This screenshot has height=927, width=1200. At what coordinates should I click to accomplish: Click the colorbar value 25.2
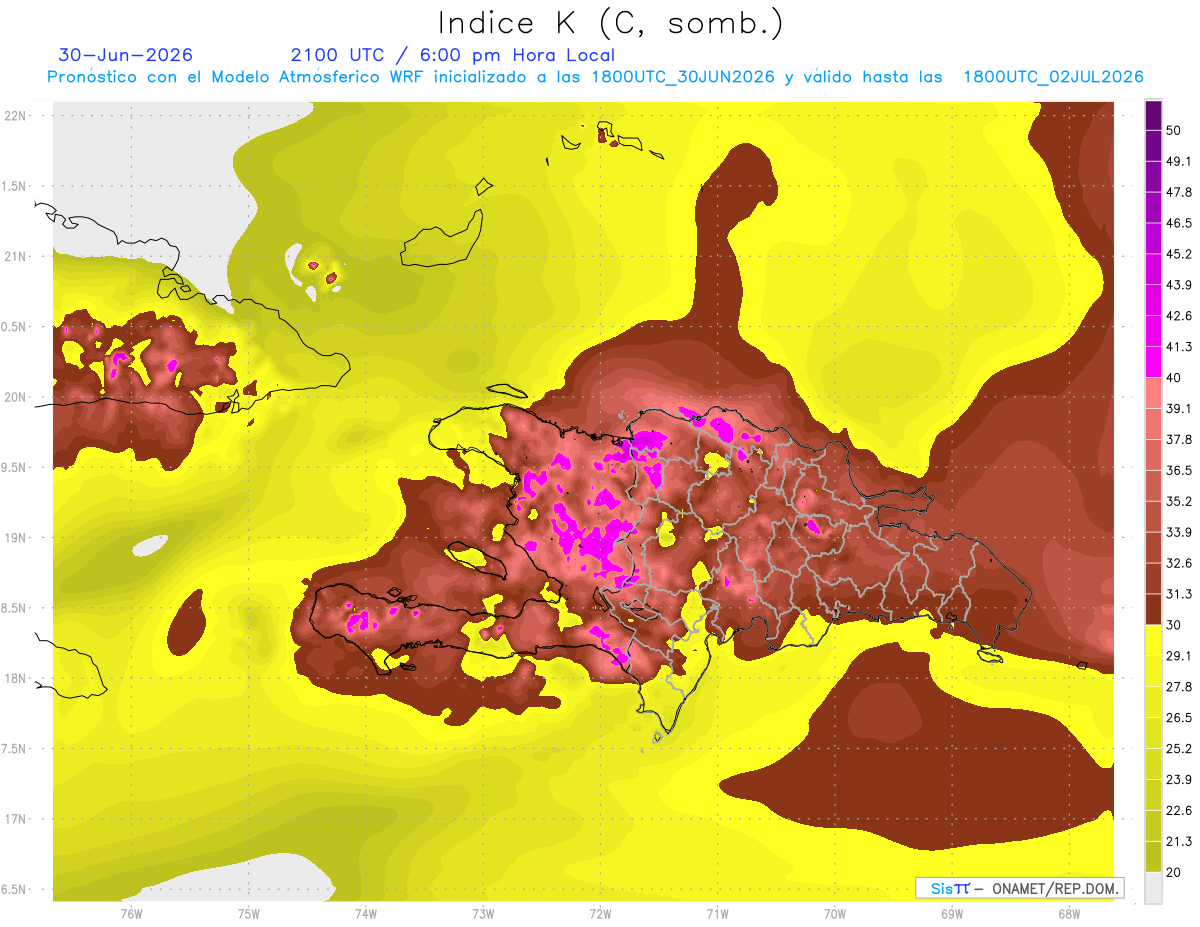pyautogui.click(x=1178, y=748)
